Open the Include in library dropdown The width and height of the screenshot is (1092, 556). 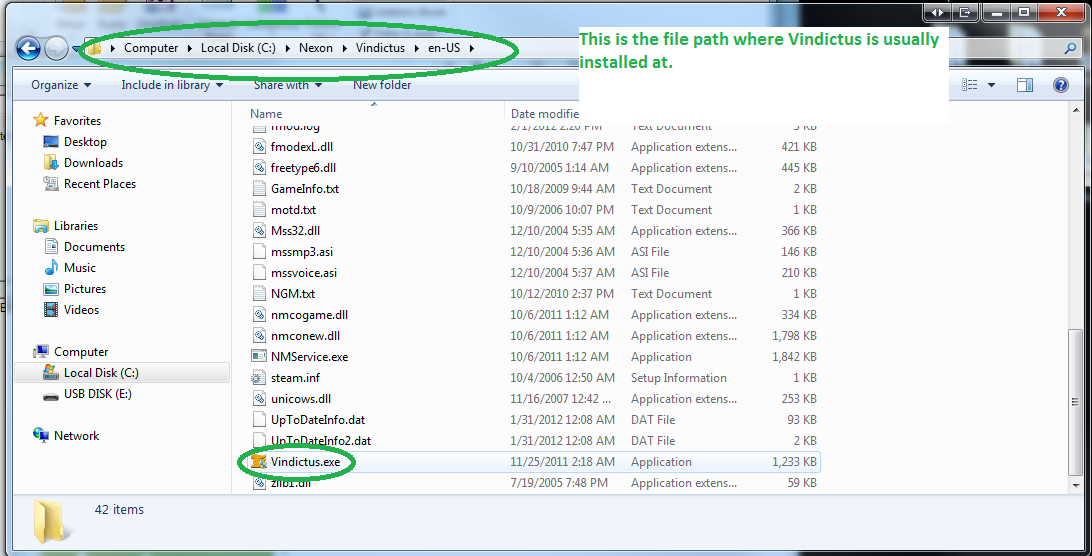pyautogui.click(x=172, y=85)
